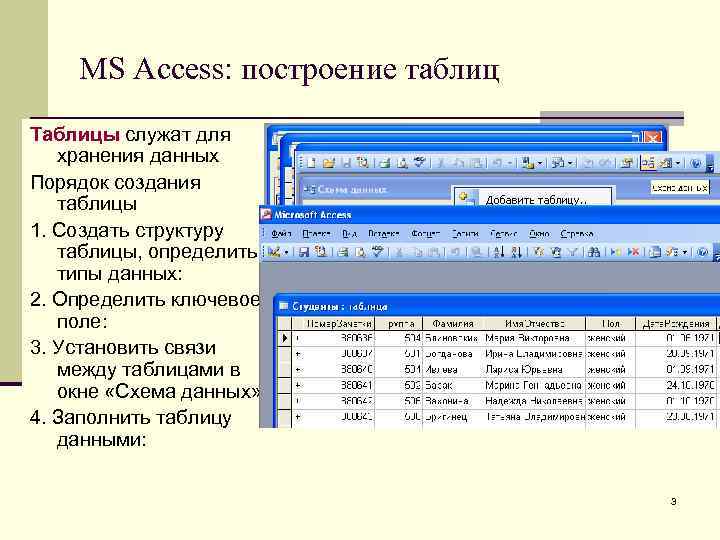Select the current record row selector arrow
This screenshot has height=540, width=720.
tap(284, 338)
